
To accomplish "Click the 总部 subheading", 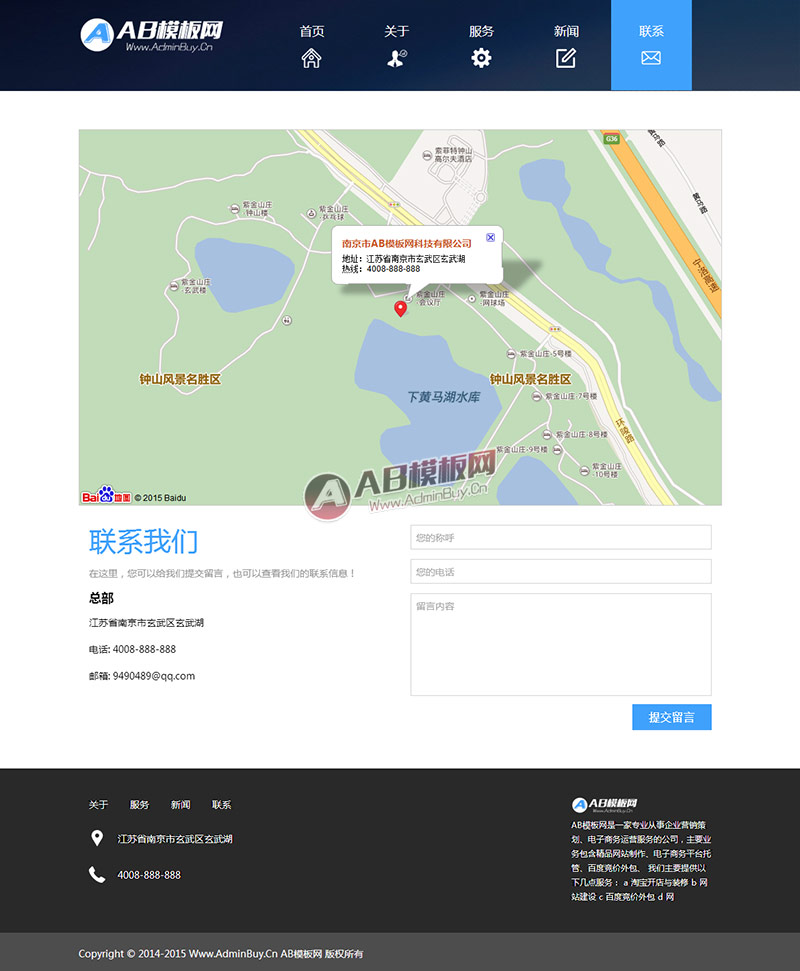I will click(102, 598).
